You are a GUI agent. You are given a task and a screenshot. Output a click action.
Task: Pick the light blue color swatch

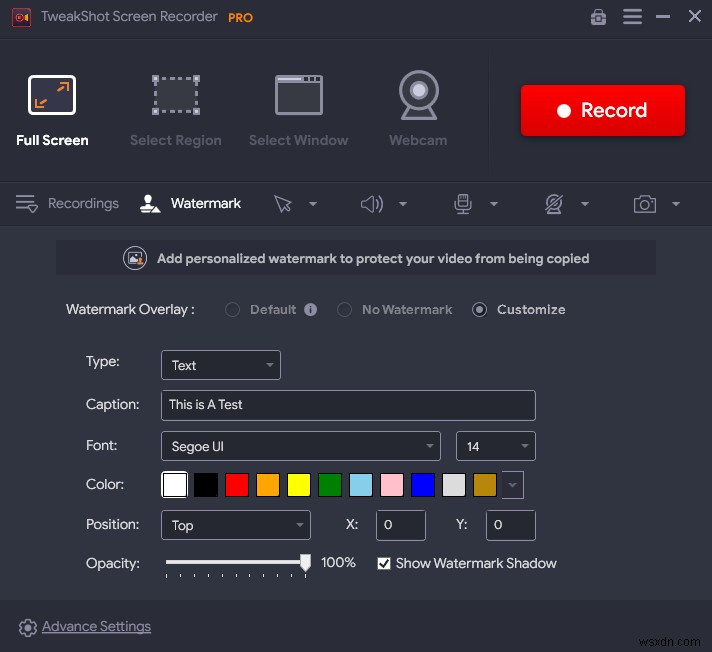[x=361, y=484]
